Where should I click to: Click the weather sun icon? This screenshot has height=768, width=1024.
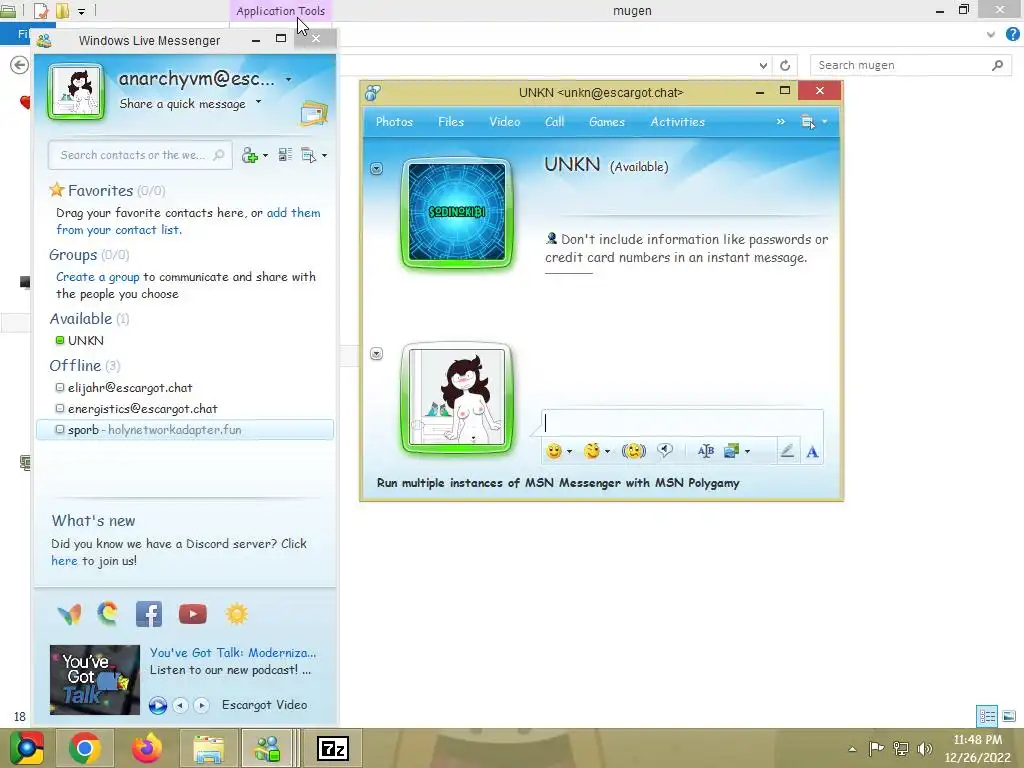(236, 614)
